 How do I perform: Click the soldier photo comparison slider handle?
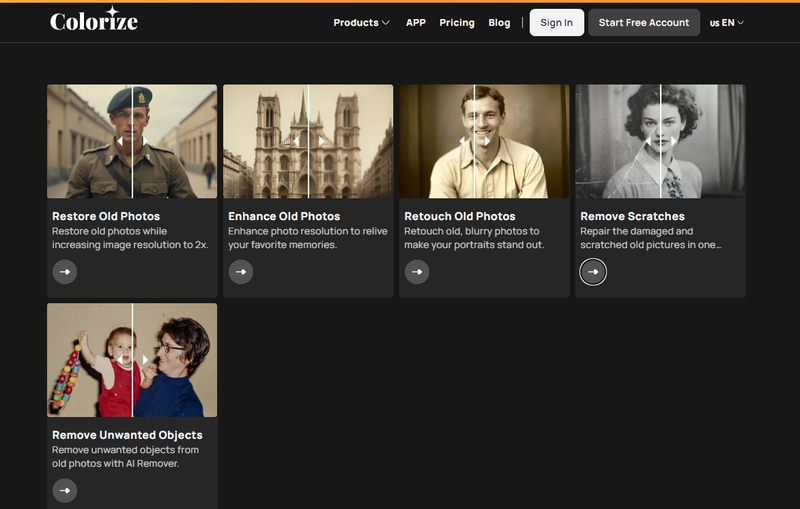point(133,141)
